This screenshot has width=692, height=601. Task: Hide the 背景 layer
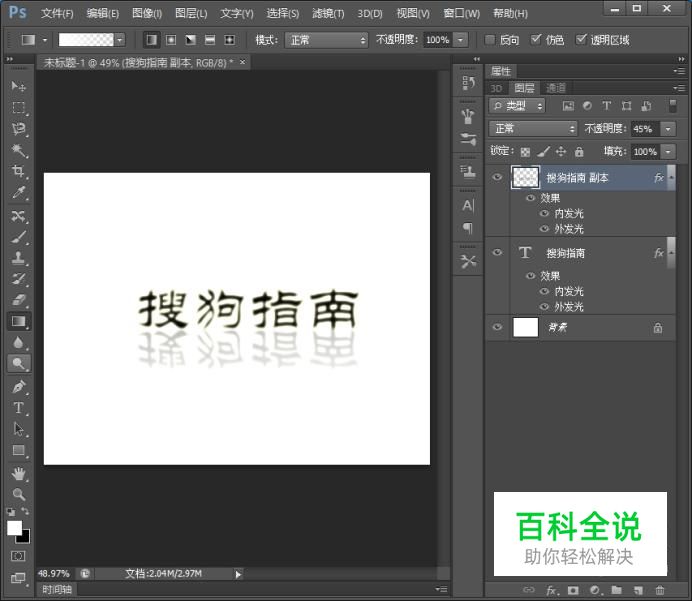[497, 327]
